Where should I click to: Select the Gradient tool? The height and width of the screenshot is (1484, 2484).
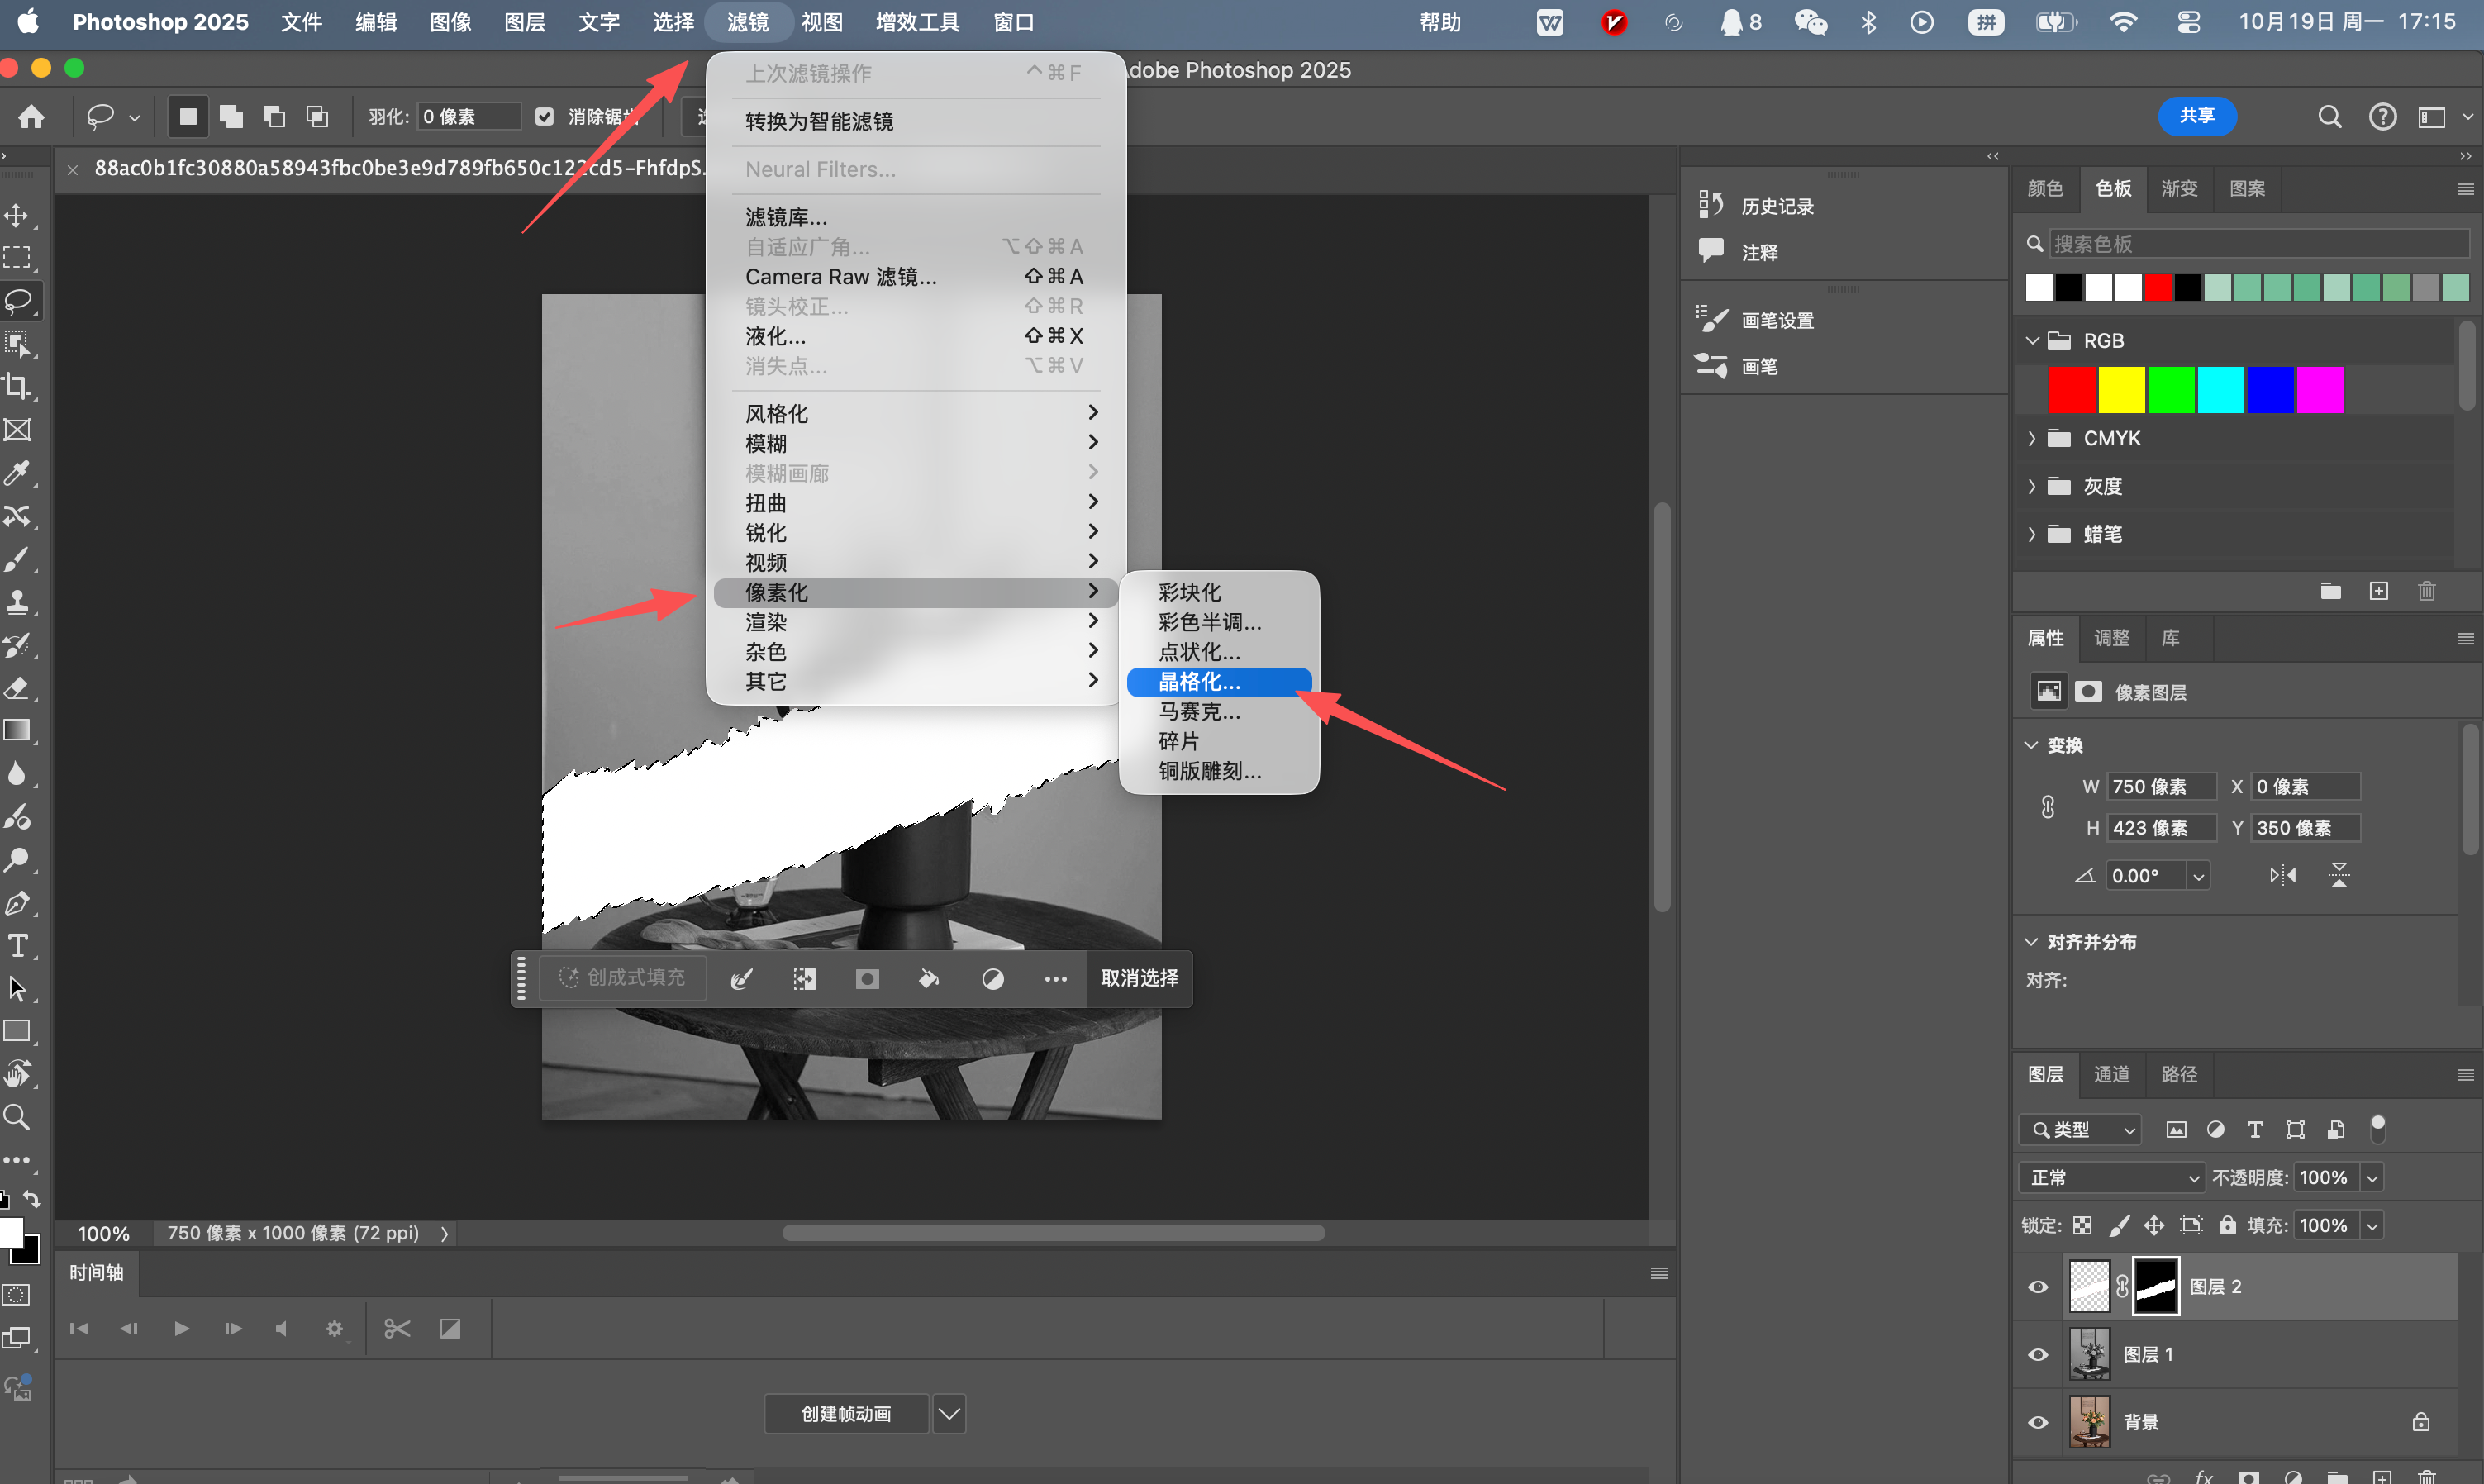17,731
